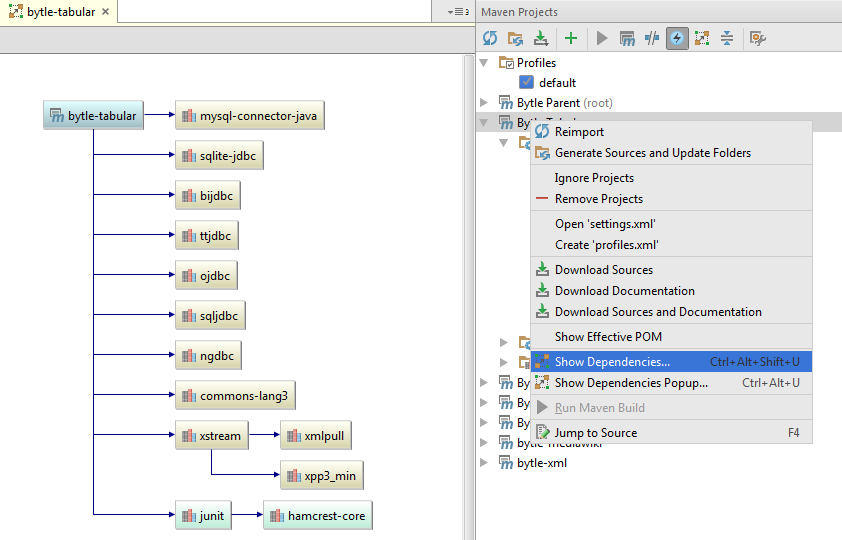Viewport: 842px width, 540px height.
Task: Click the Execute Maven Goal icon
Action: click(x=627, y=38)
